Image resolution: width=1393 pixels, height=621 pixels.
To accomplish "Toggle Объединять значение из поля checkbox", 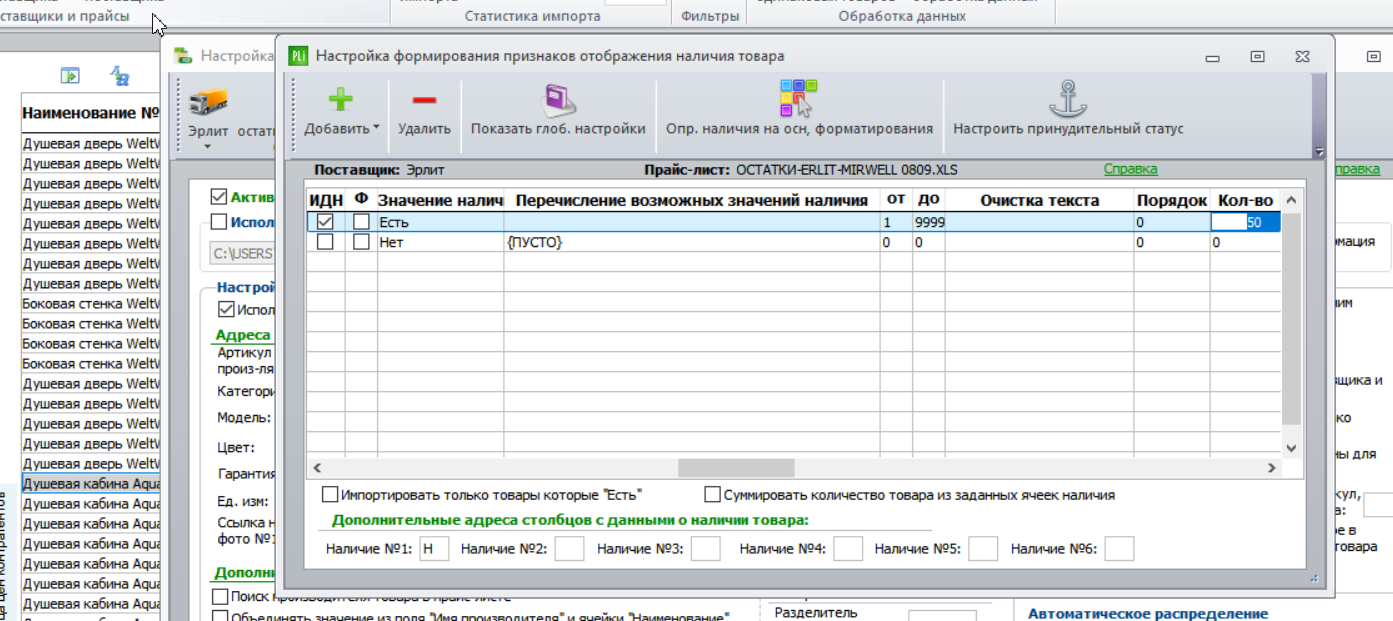I will pyautogui.click(x=220, y=617).
